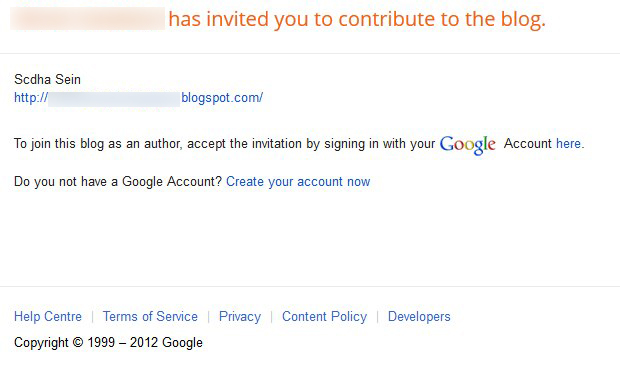Click 'Do you not have a Google Account?' text
This screenshot has width=620, height=383.
118,181
